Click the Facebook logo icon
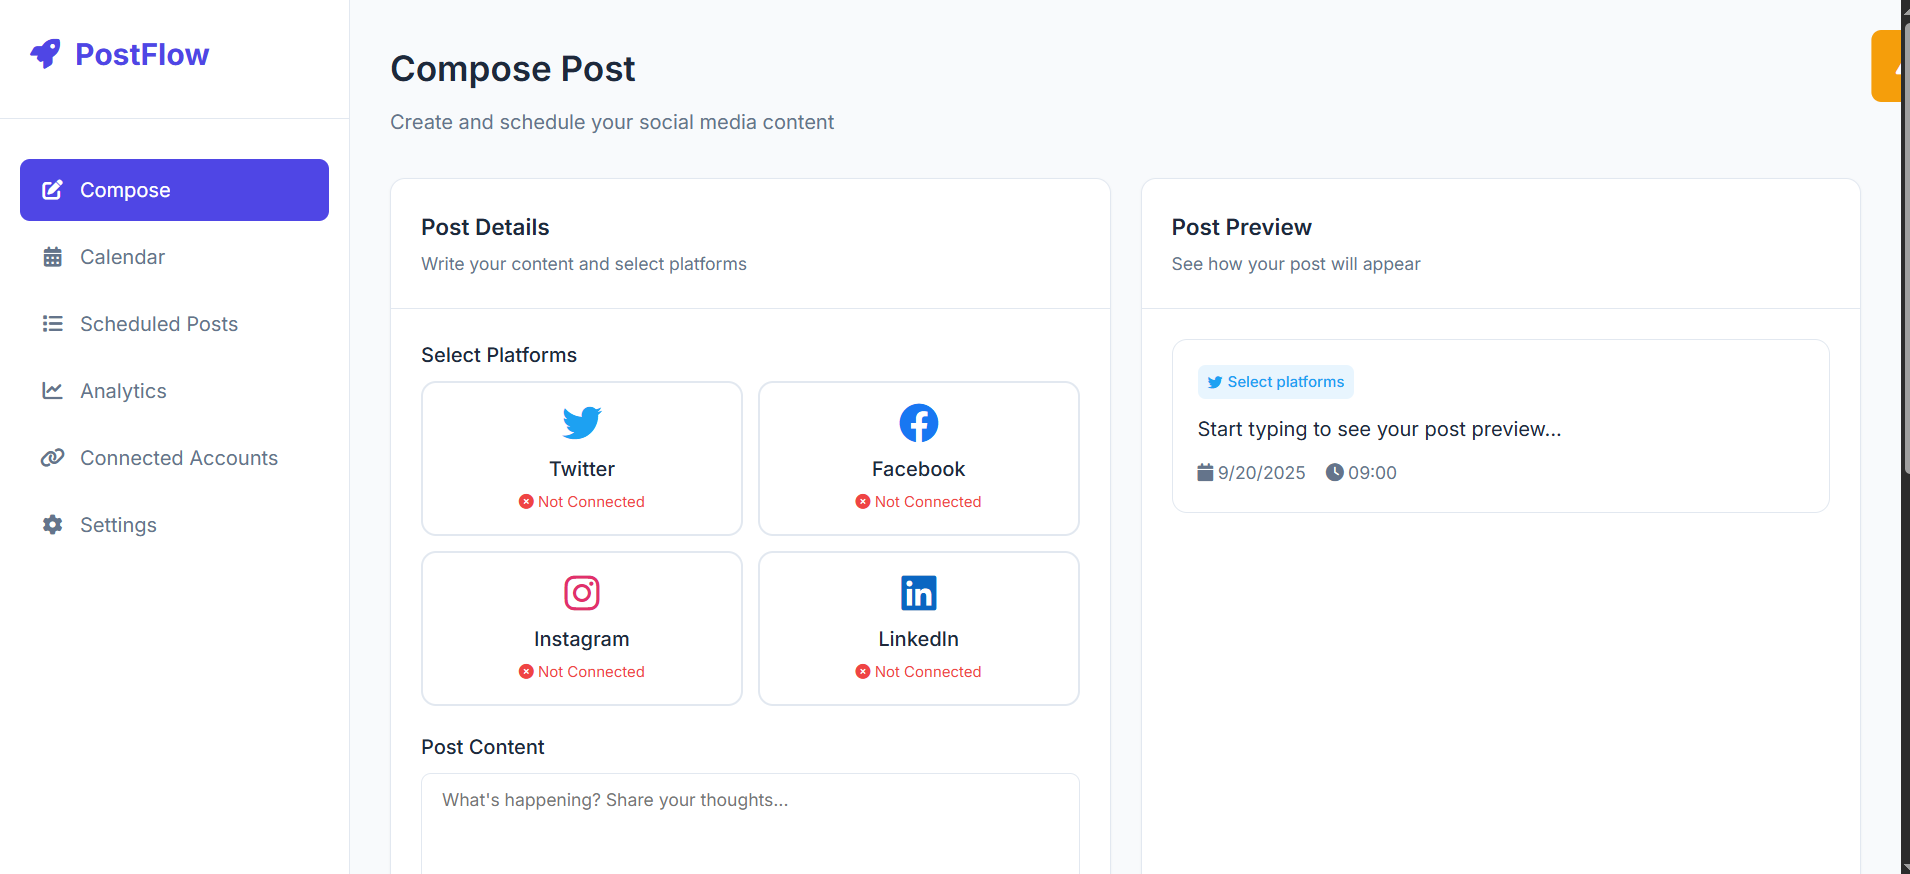The width and height of the screenshot is (1910, 874). pos(919,423)
